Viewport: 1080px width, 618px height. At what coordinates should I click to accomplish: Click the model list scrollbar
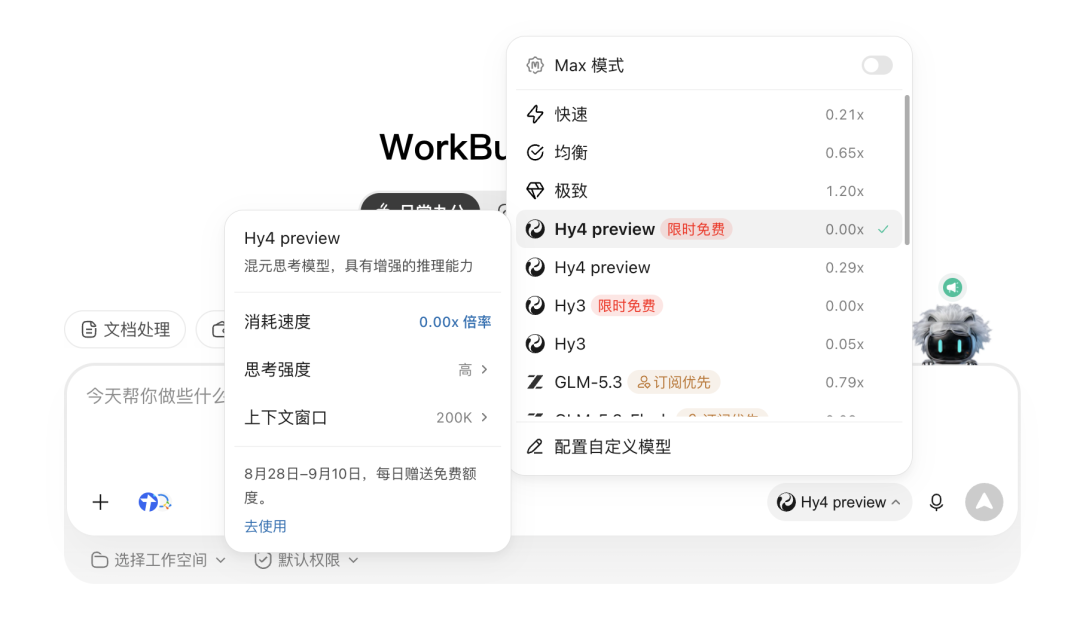coord(906,169)
